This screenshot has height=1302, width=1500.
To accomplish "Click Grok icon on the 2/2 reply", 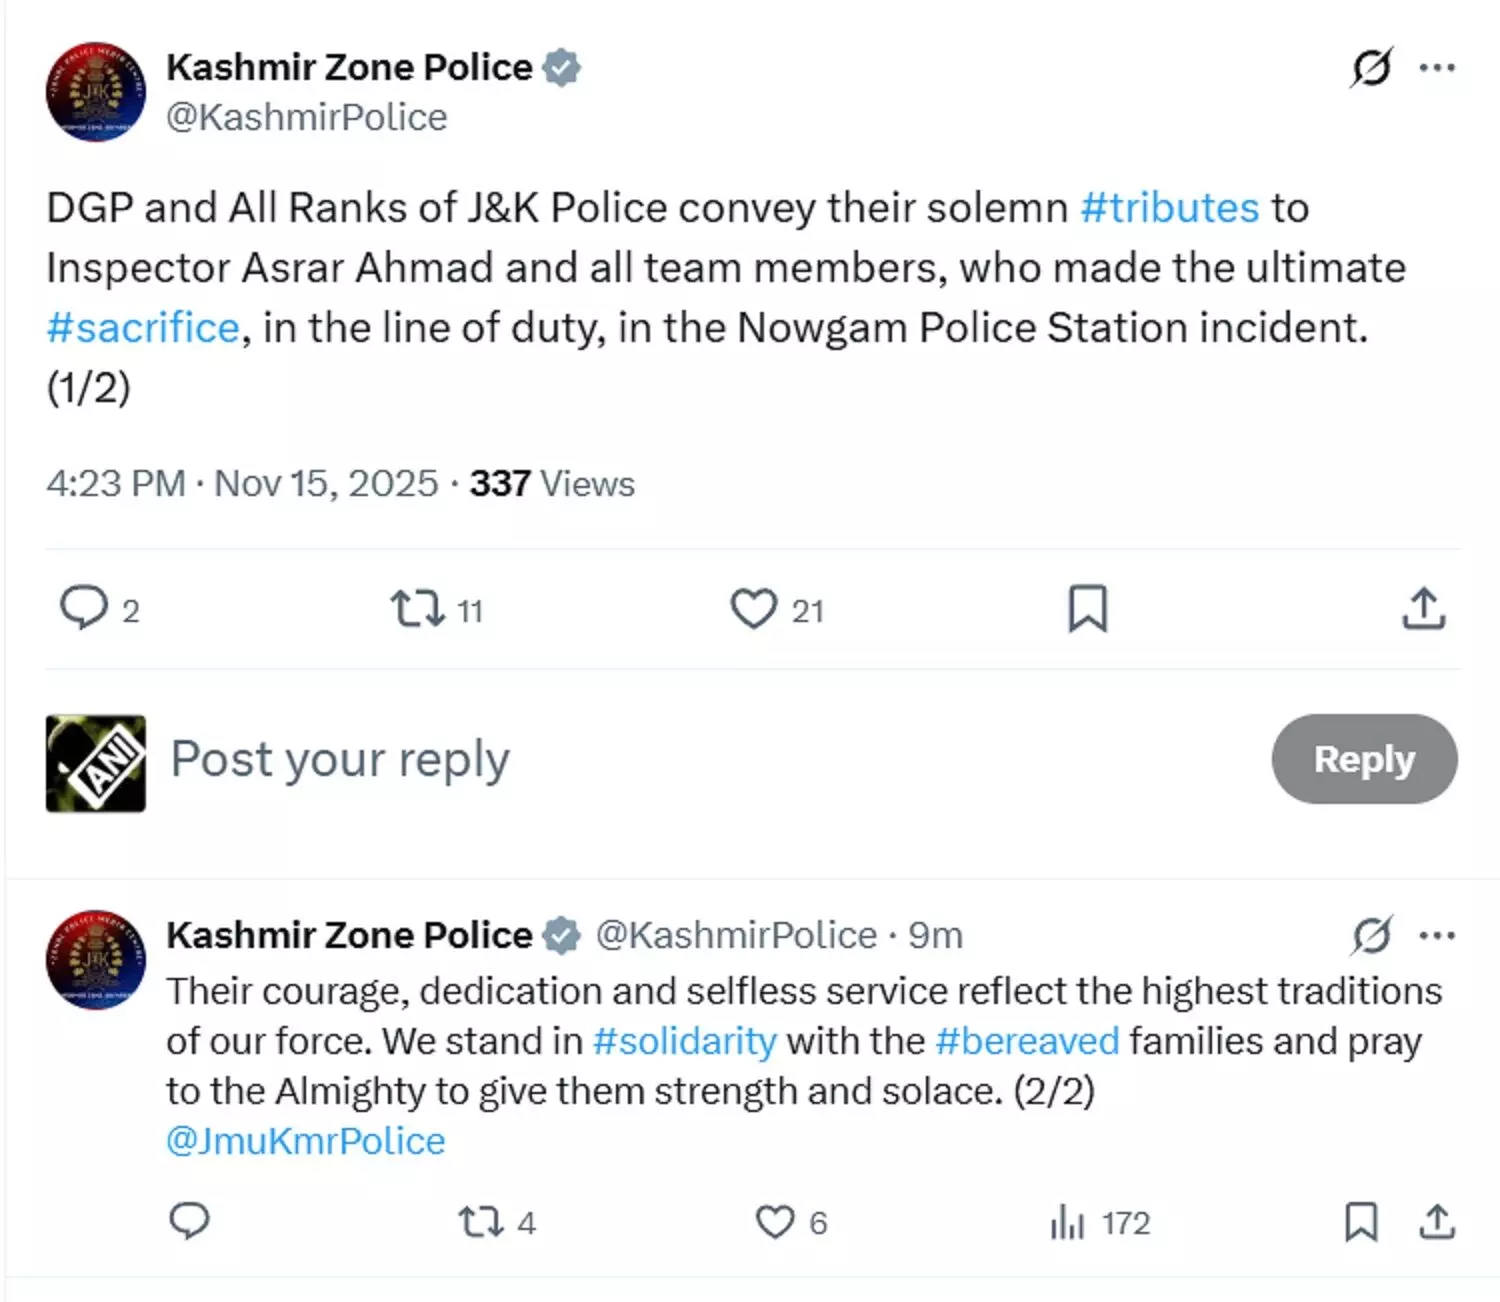I will point(1371,936).
